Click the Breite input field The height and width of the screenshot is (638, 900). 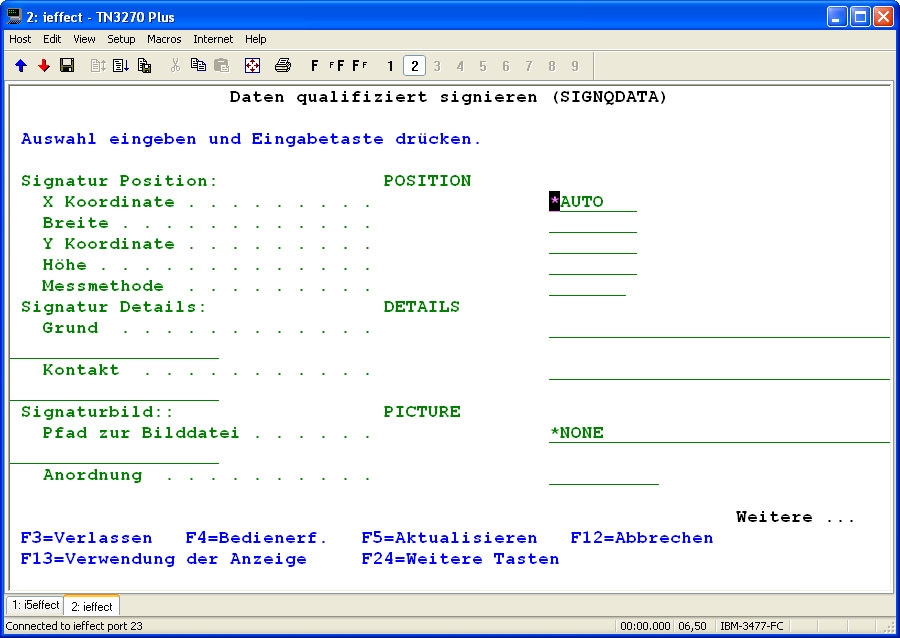(x=593, y=223)
